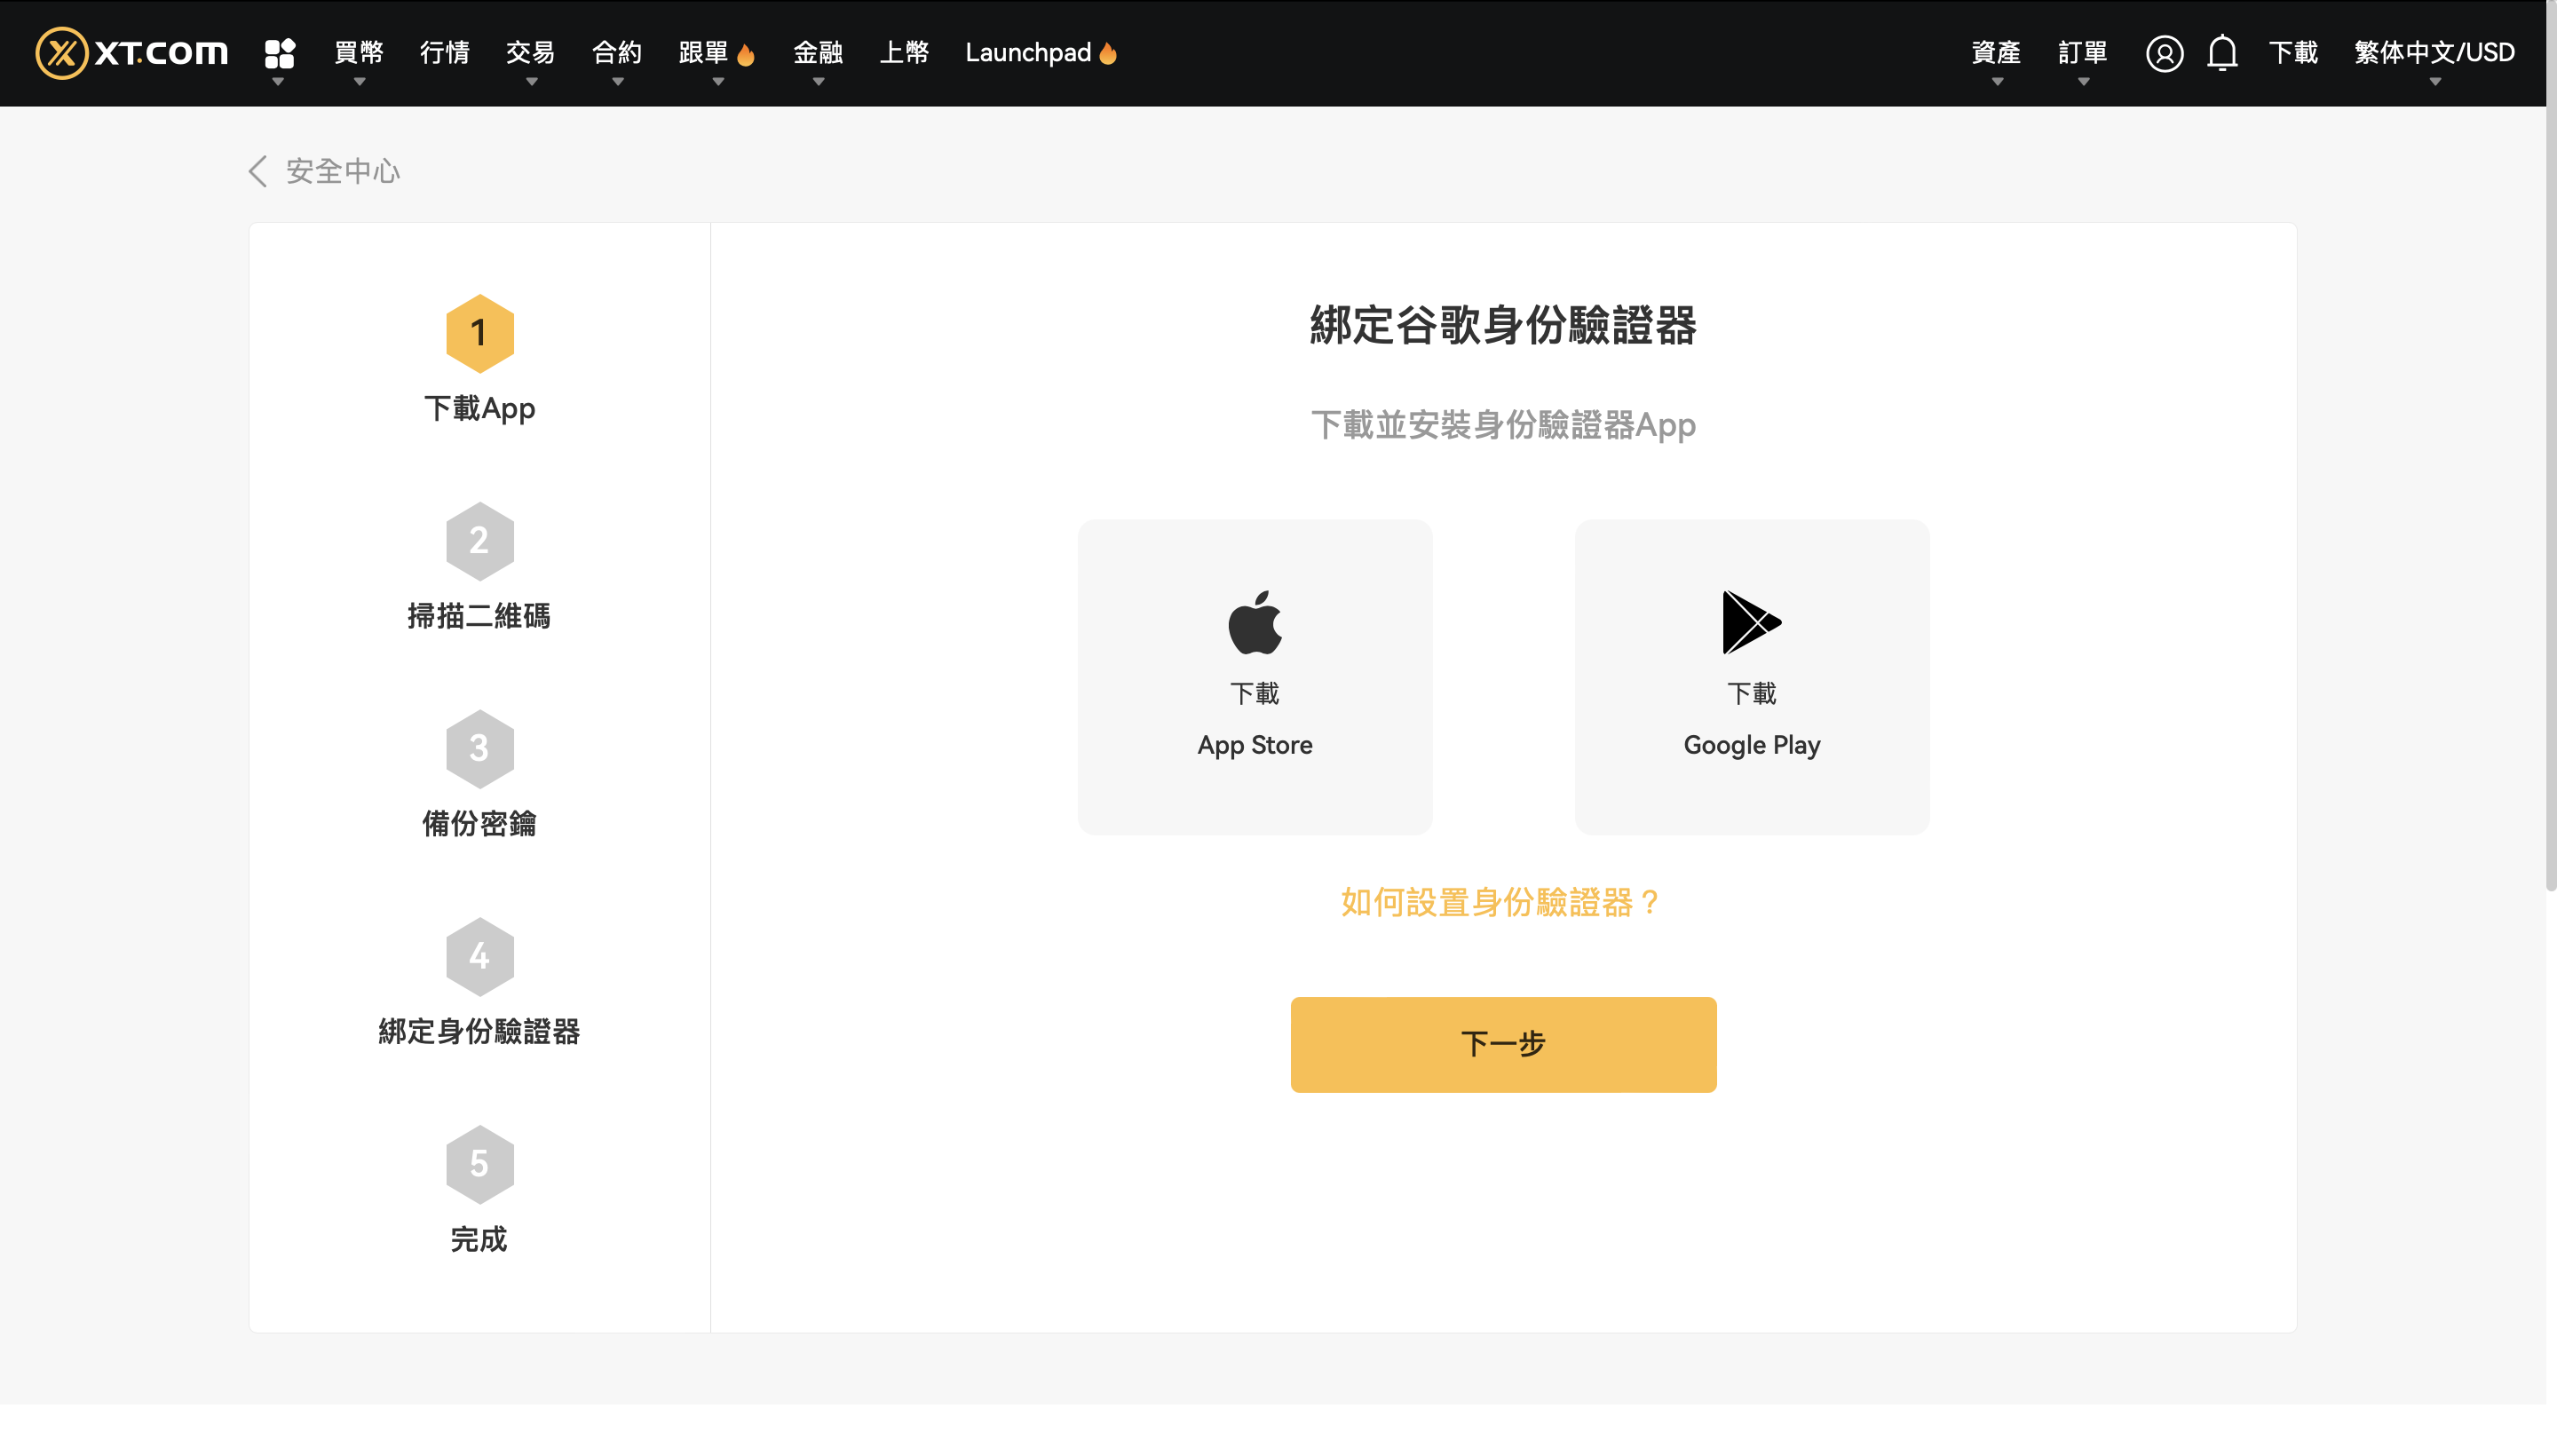Click step 1 hexagon 下載App
Screen dimensions: 2557x1456
point(480,333)
